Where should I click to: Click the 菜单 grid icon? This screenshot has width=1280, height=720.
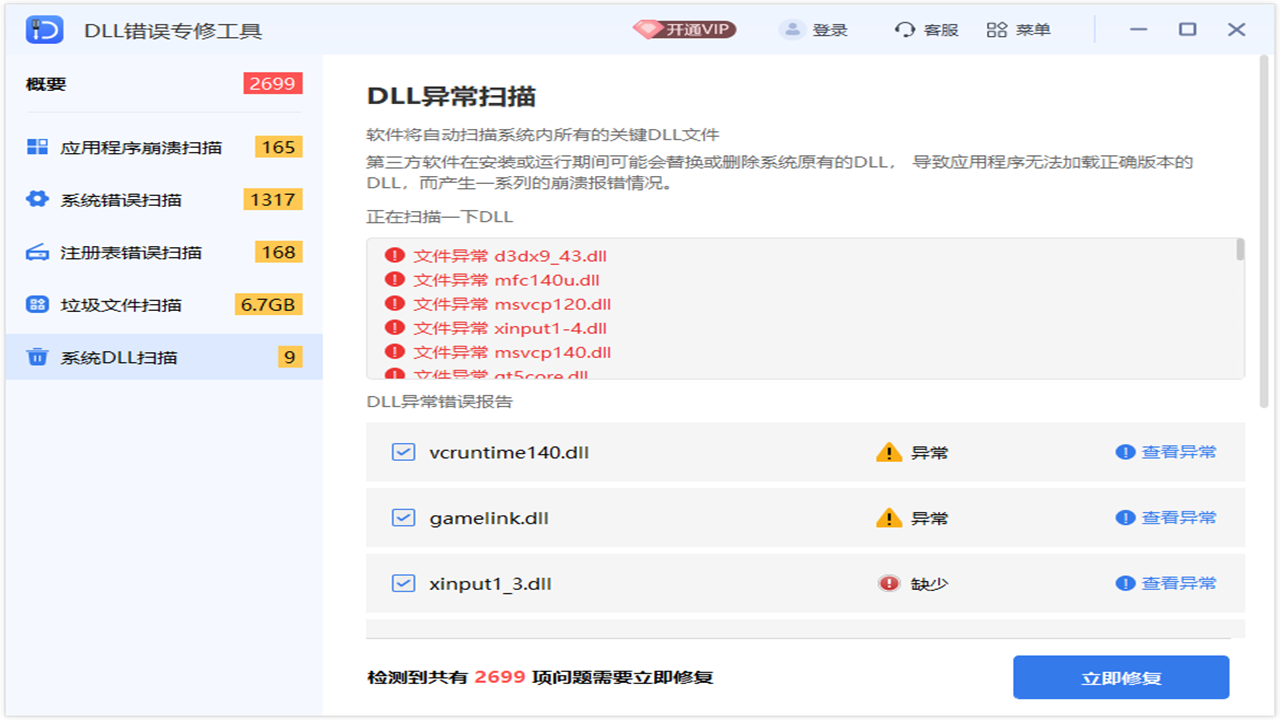pos(996,29)
